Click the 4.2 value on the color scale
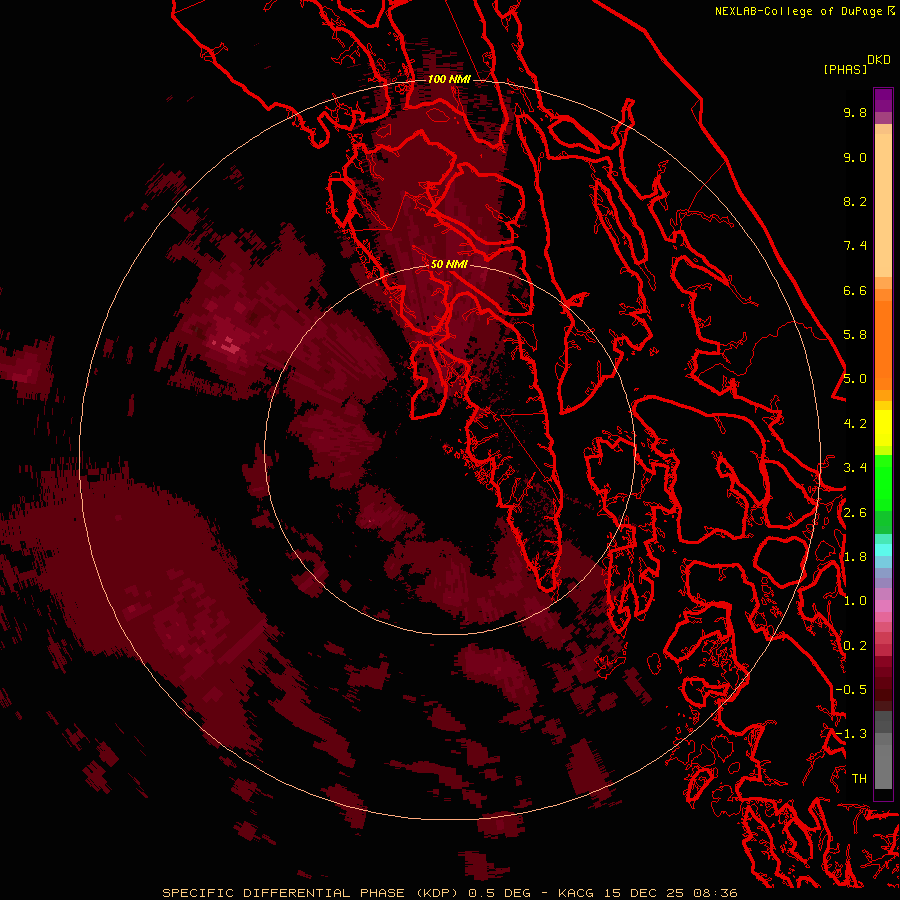This screenshot has width=900, height=900. click(x=855, y=424)
